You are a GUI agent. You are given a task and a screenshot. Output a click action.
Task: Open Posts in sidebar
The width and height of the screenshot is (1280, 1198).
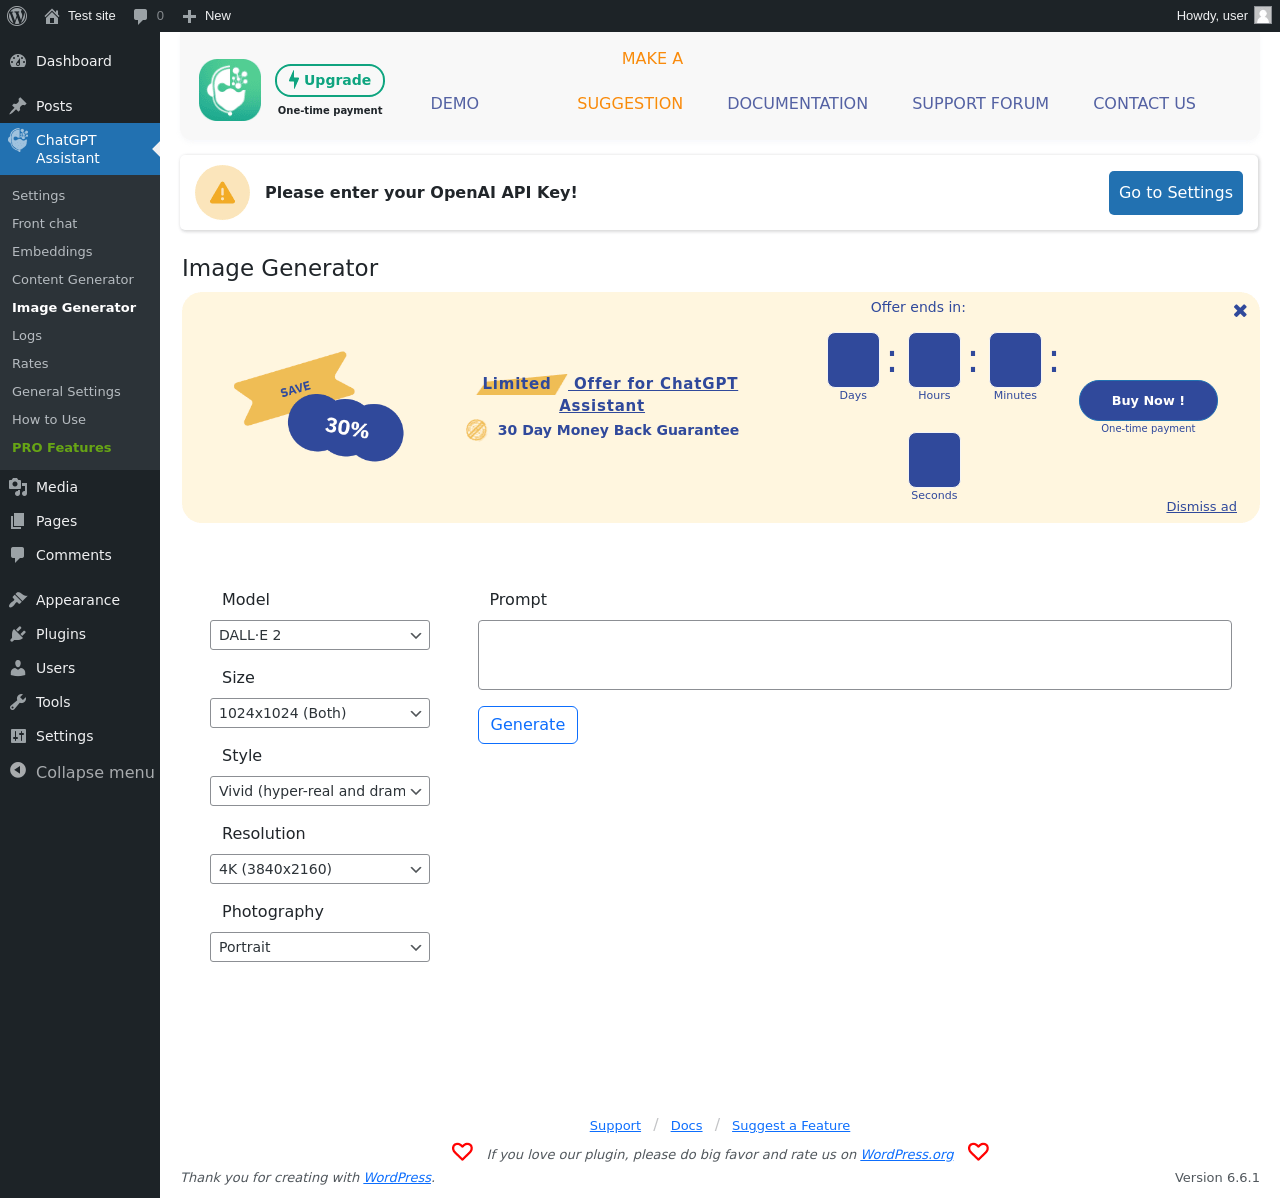(x=80, y=106)
